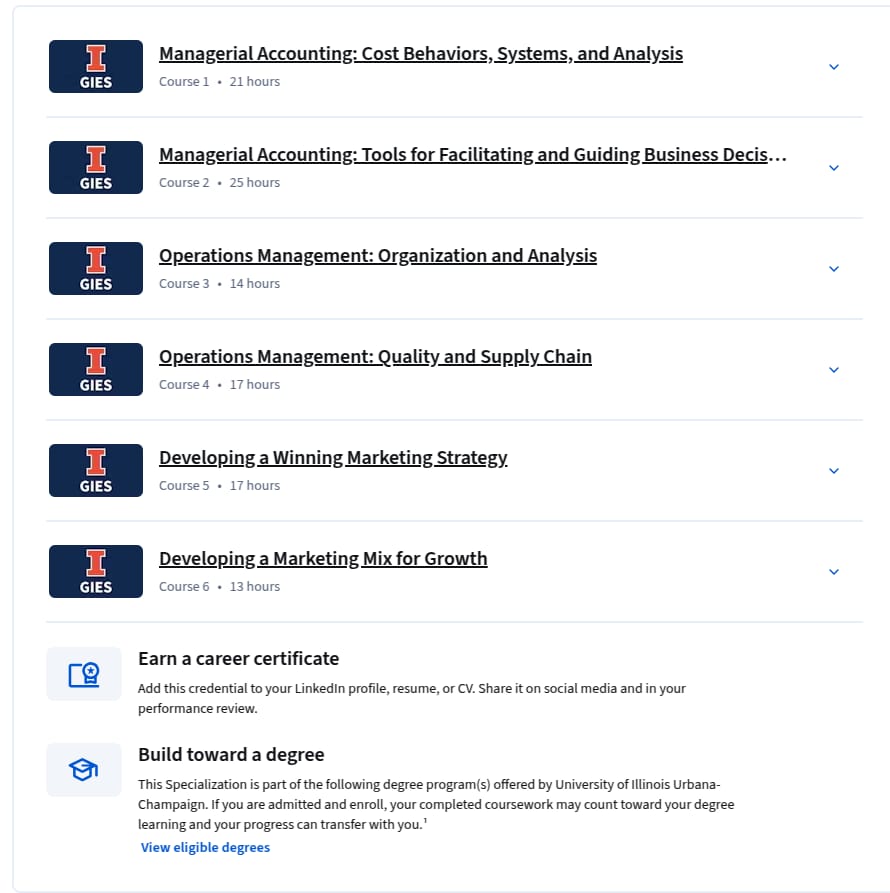This screenshot has height=893, width=890.
Task: Expand Operations Management: Organization and Analysis chevron
Action: point(834,269)
